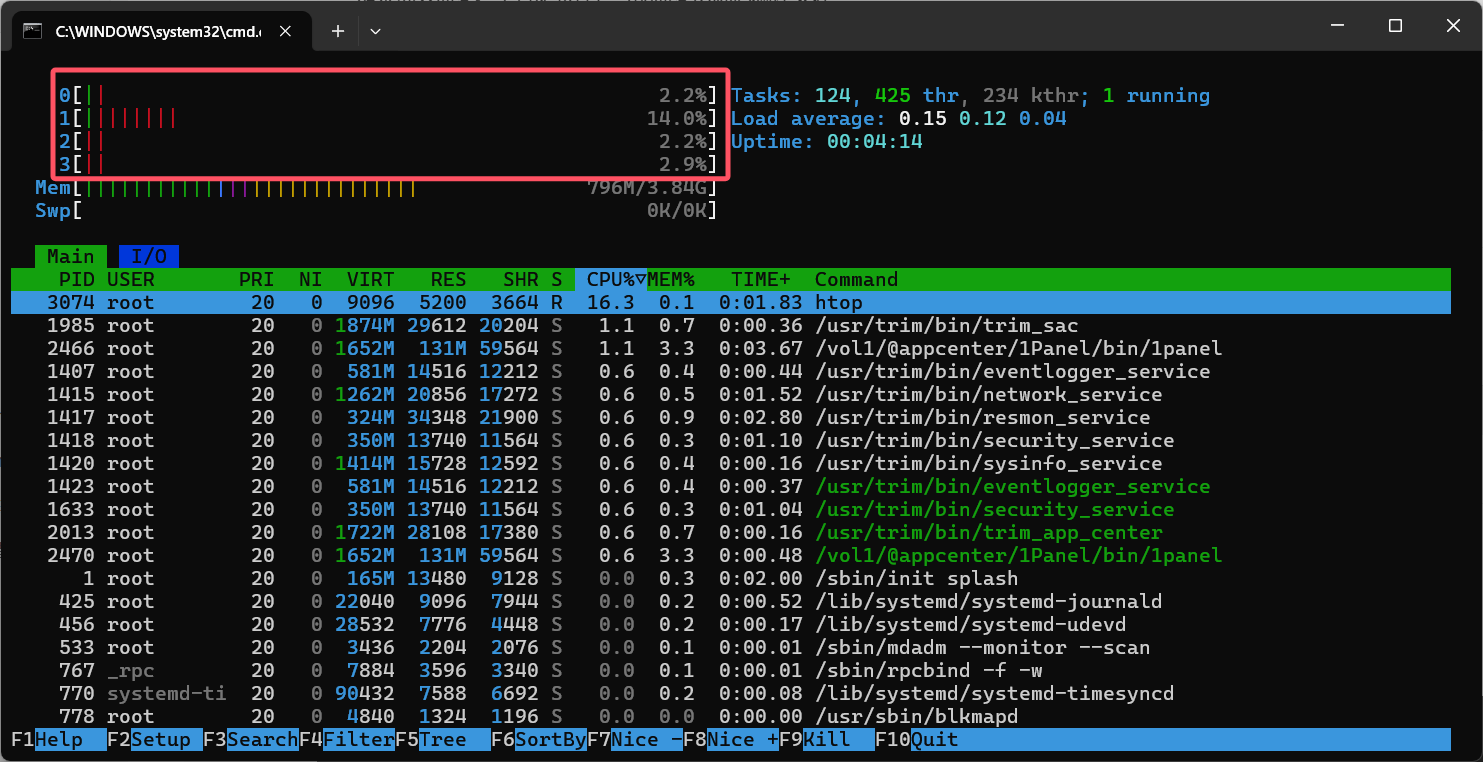Viewport: 1483px width, 762px height.
Task: Toggle sort direction on CPU% column header
Action: tap(611, 279)
